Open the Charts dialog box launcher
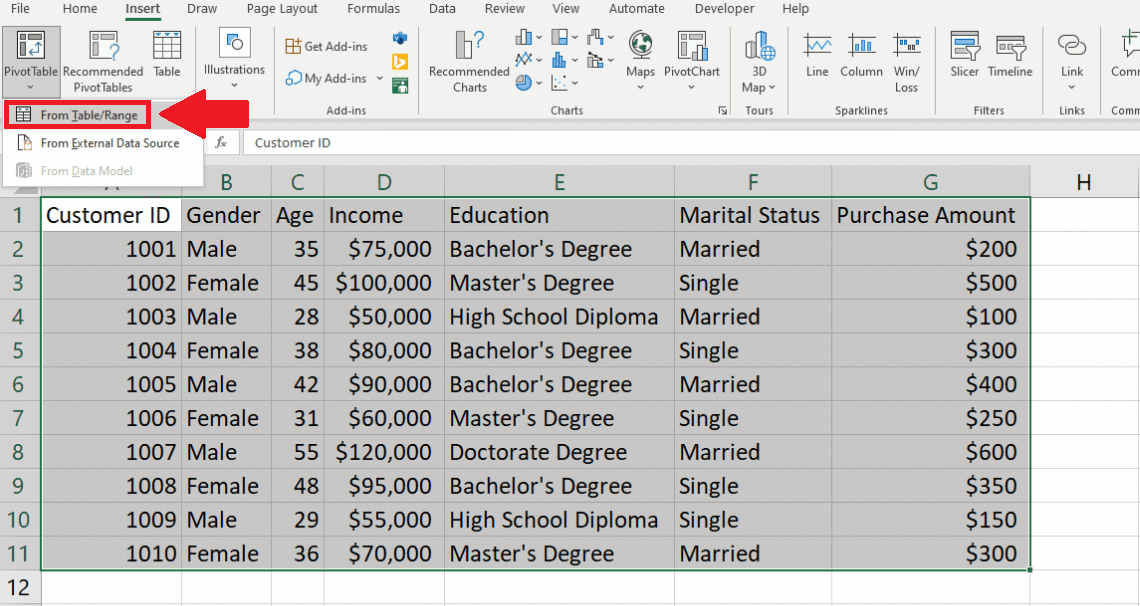 coord(723,111)
